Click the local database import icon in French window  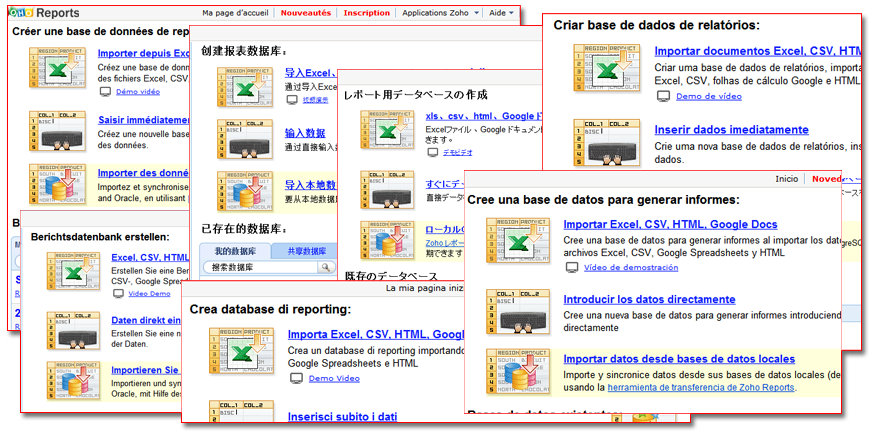point(57,183)
